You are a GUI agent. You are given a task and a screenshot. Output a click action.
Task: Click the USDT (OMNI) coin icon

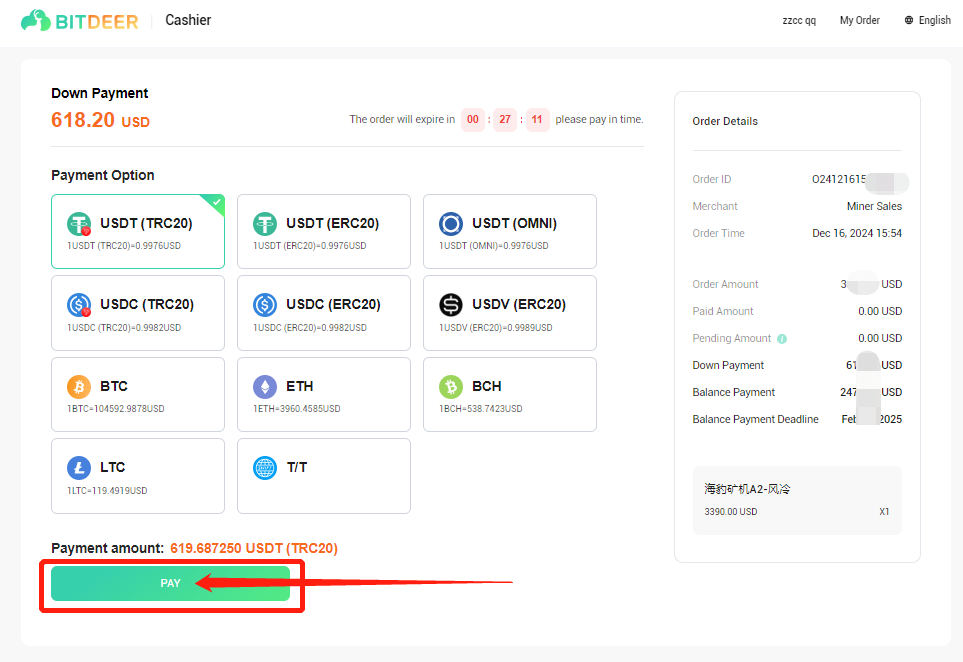pyautogui.click(x=451, y=224)
